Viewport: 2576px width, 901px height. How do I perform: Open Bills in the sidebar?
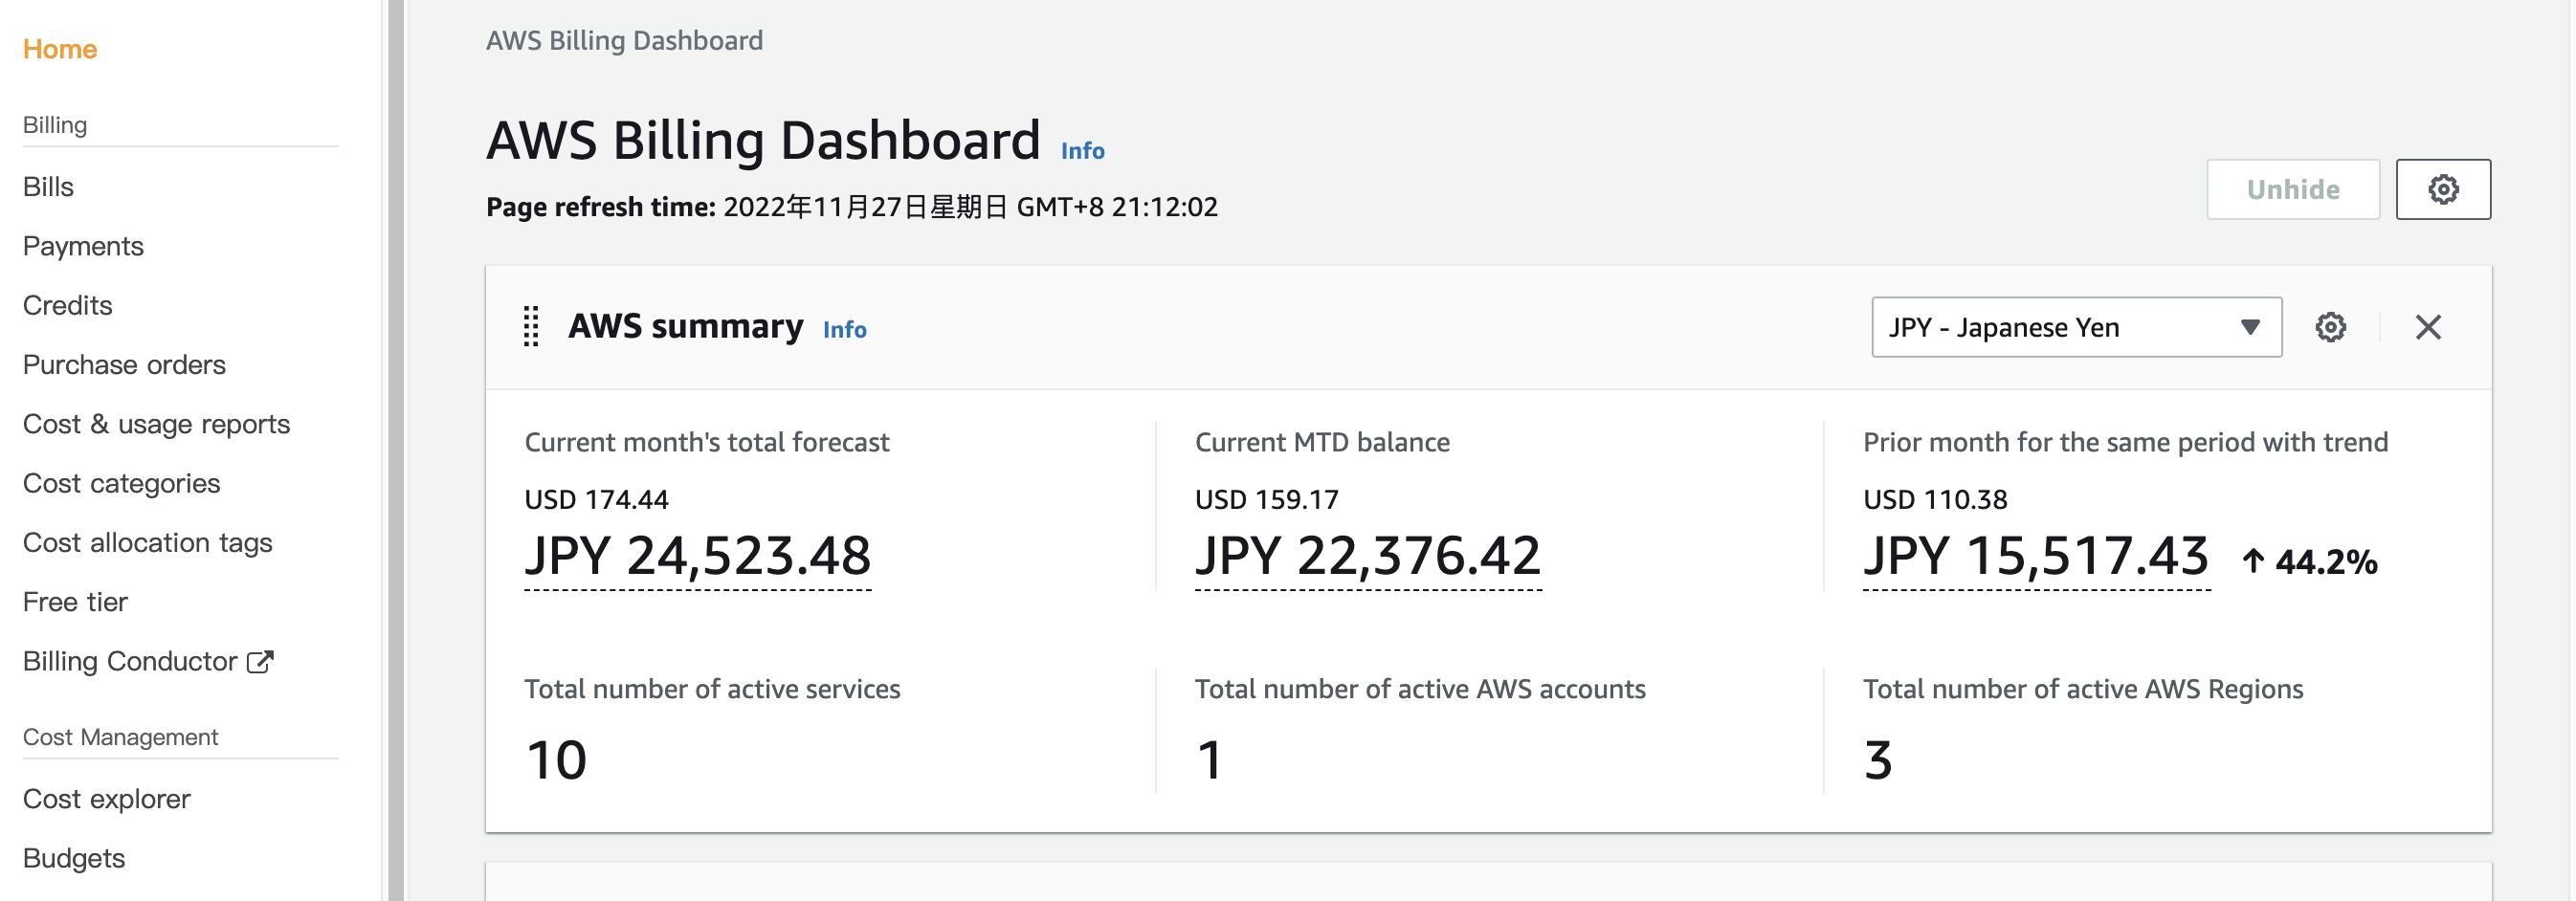click(48, 187)
